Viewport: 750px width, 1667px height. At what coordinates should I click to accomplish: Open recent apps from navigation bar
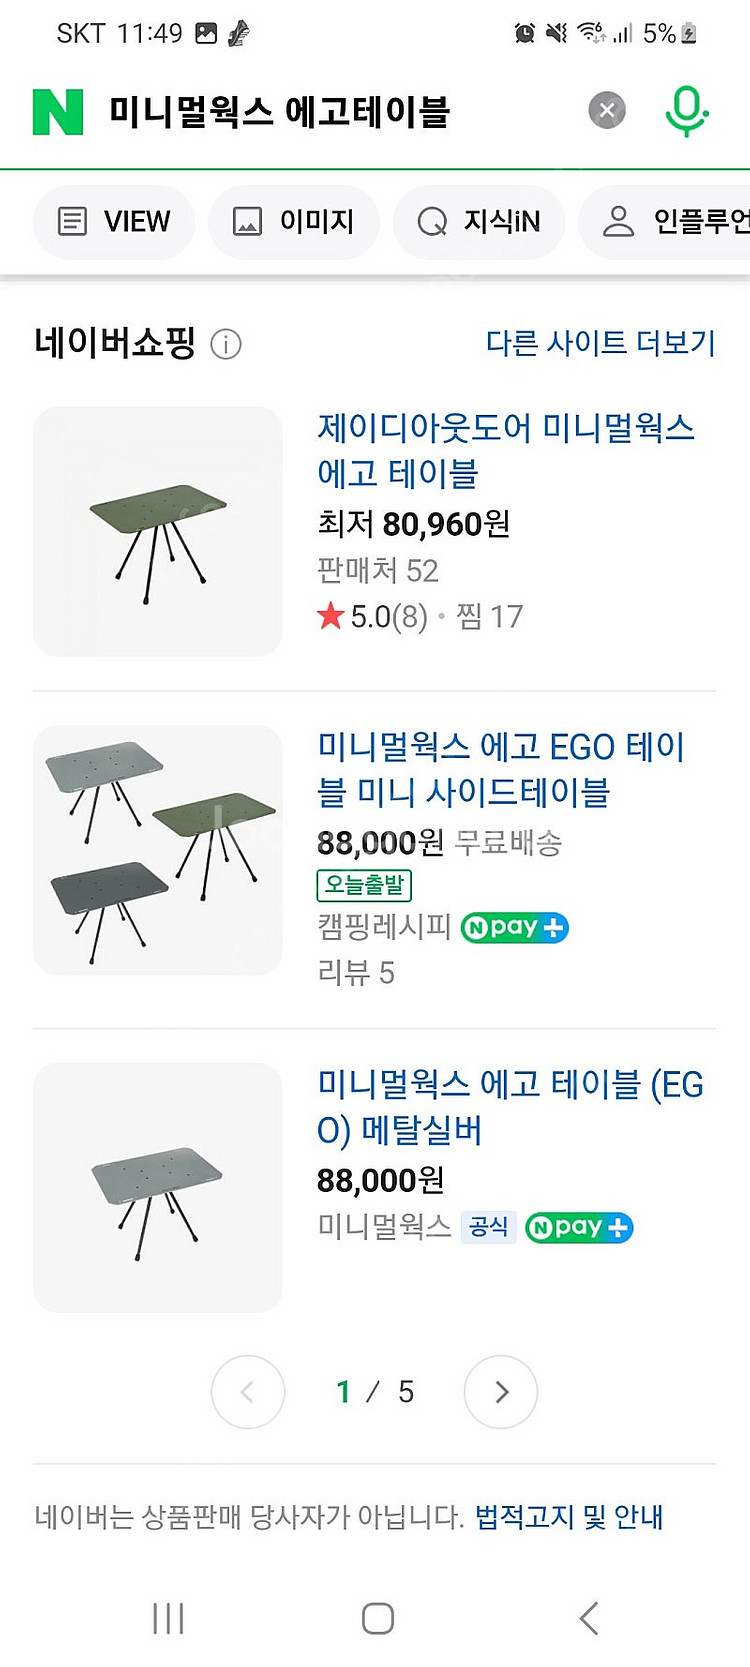[168, 1618]
